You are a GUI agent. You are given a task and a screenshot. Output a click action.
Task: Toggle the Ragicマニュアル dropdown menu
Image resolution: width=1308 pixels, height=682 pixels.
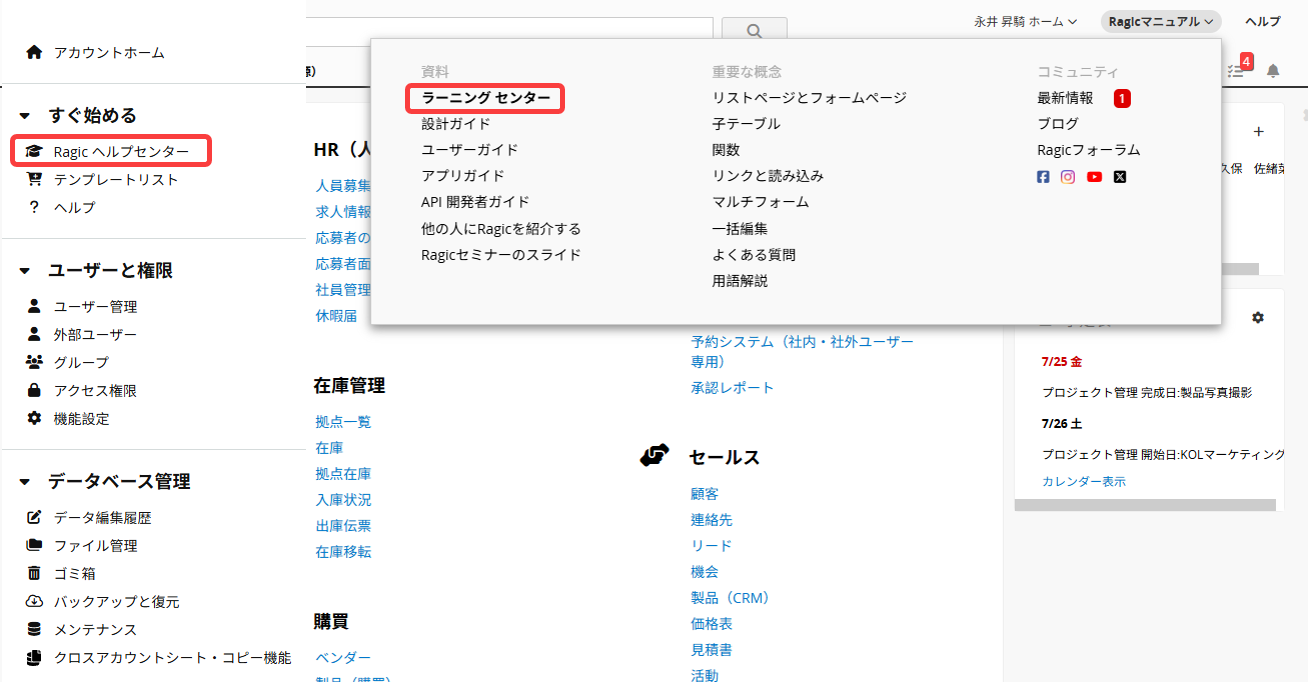coord(1161,21)
